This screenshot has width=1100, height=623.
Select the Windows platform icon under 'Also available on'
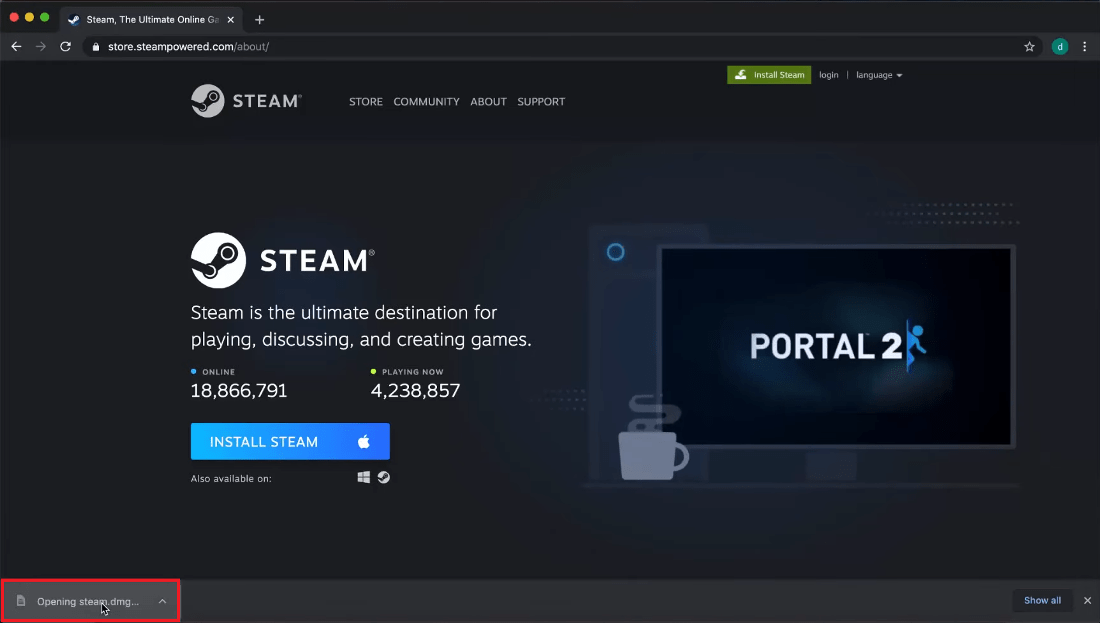point(363,477)
